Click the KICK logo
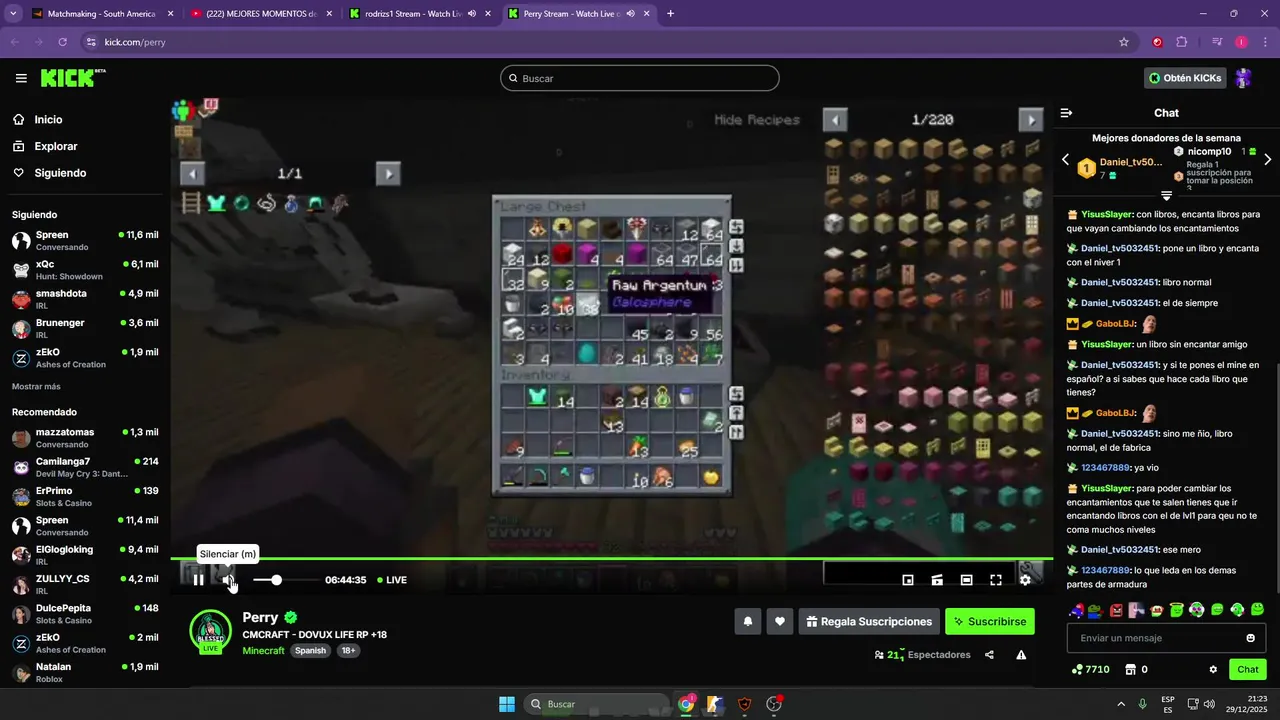Viewport: 1280px width, 720px height. pos(73,78)
